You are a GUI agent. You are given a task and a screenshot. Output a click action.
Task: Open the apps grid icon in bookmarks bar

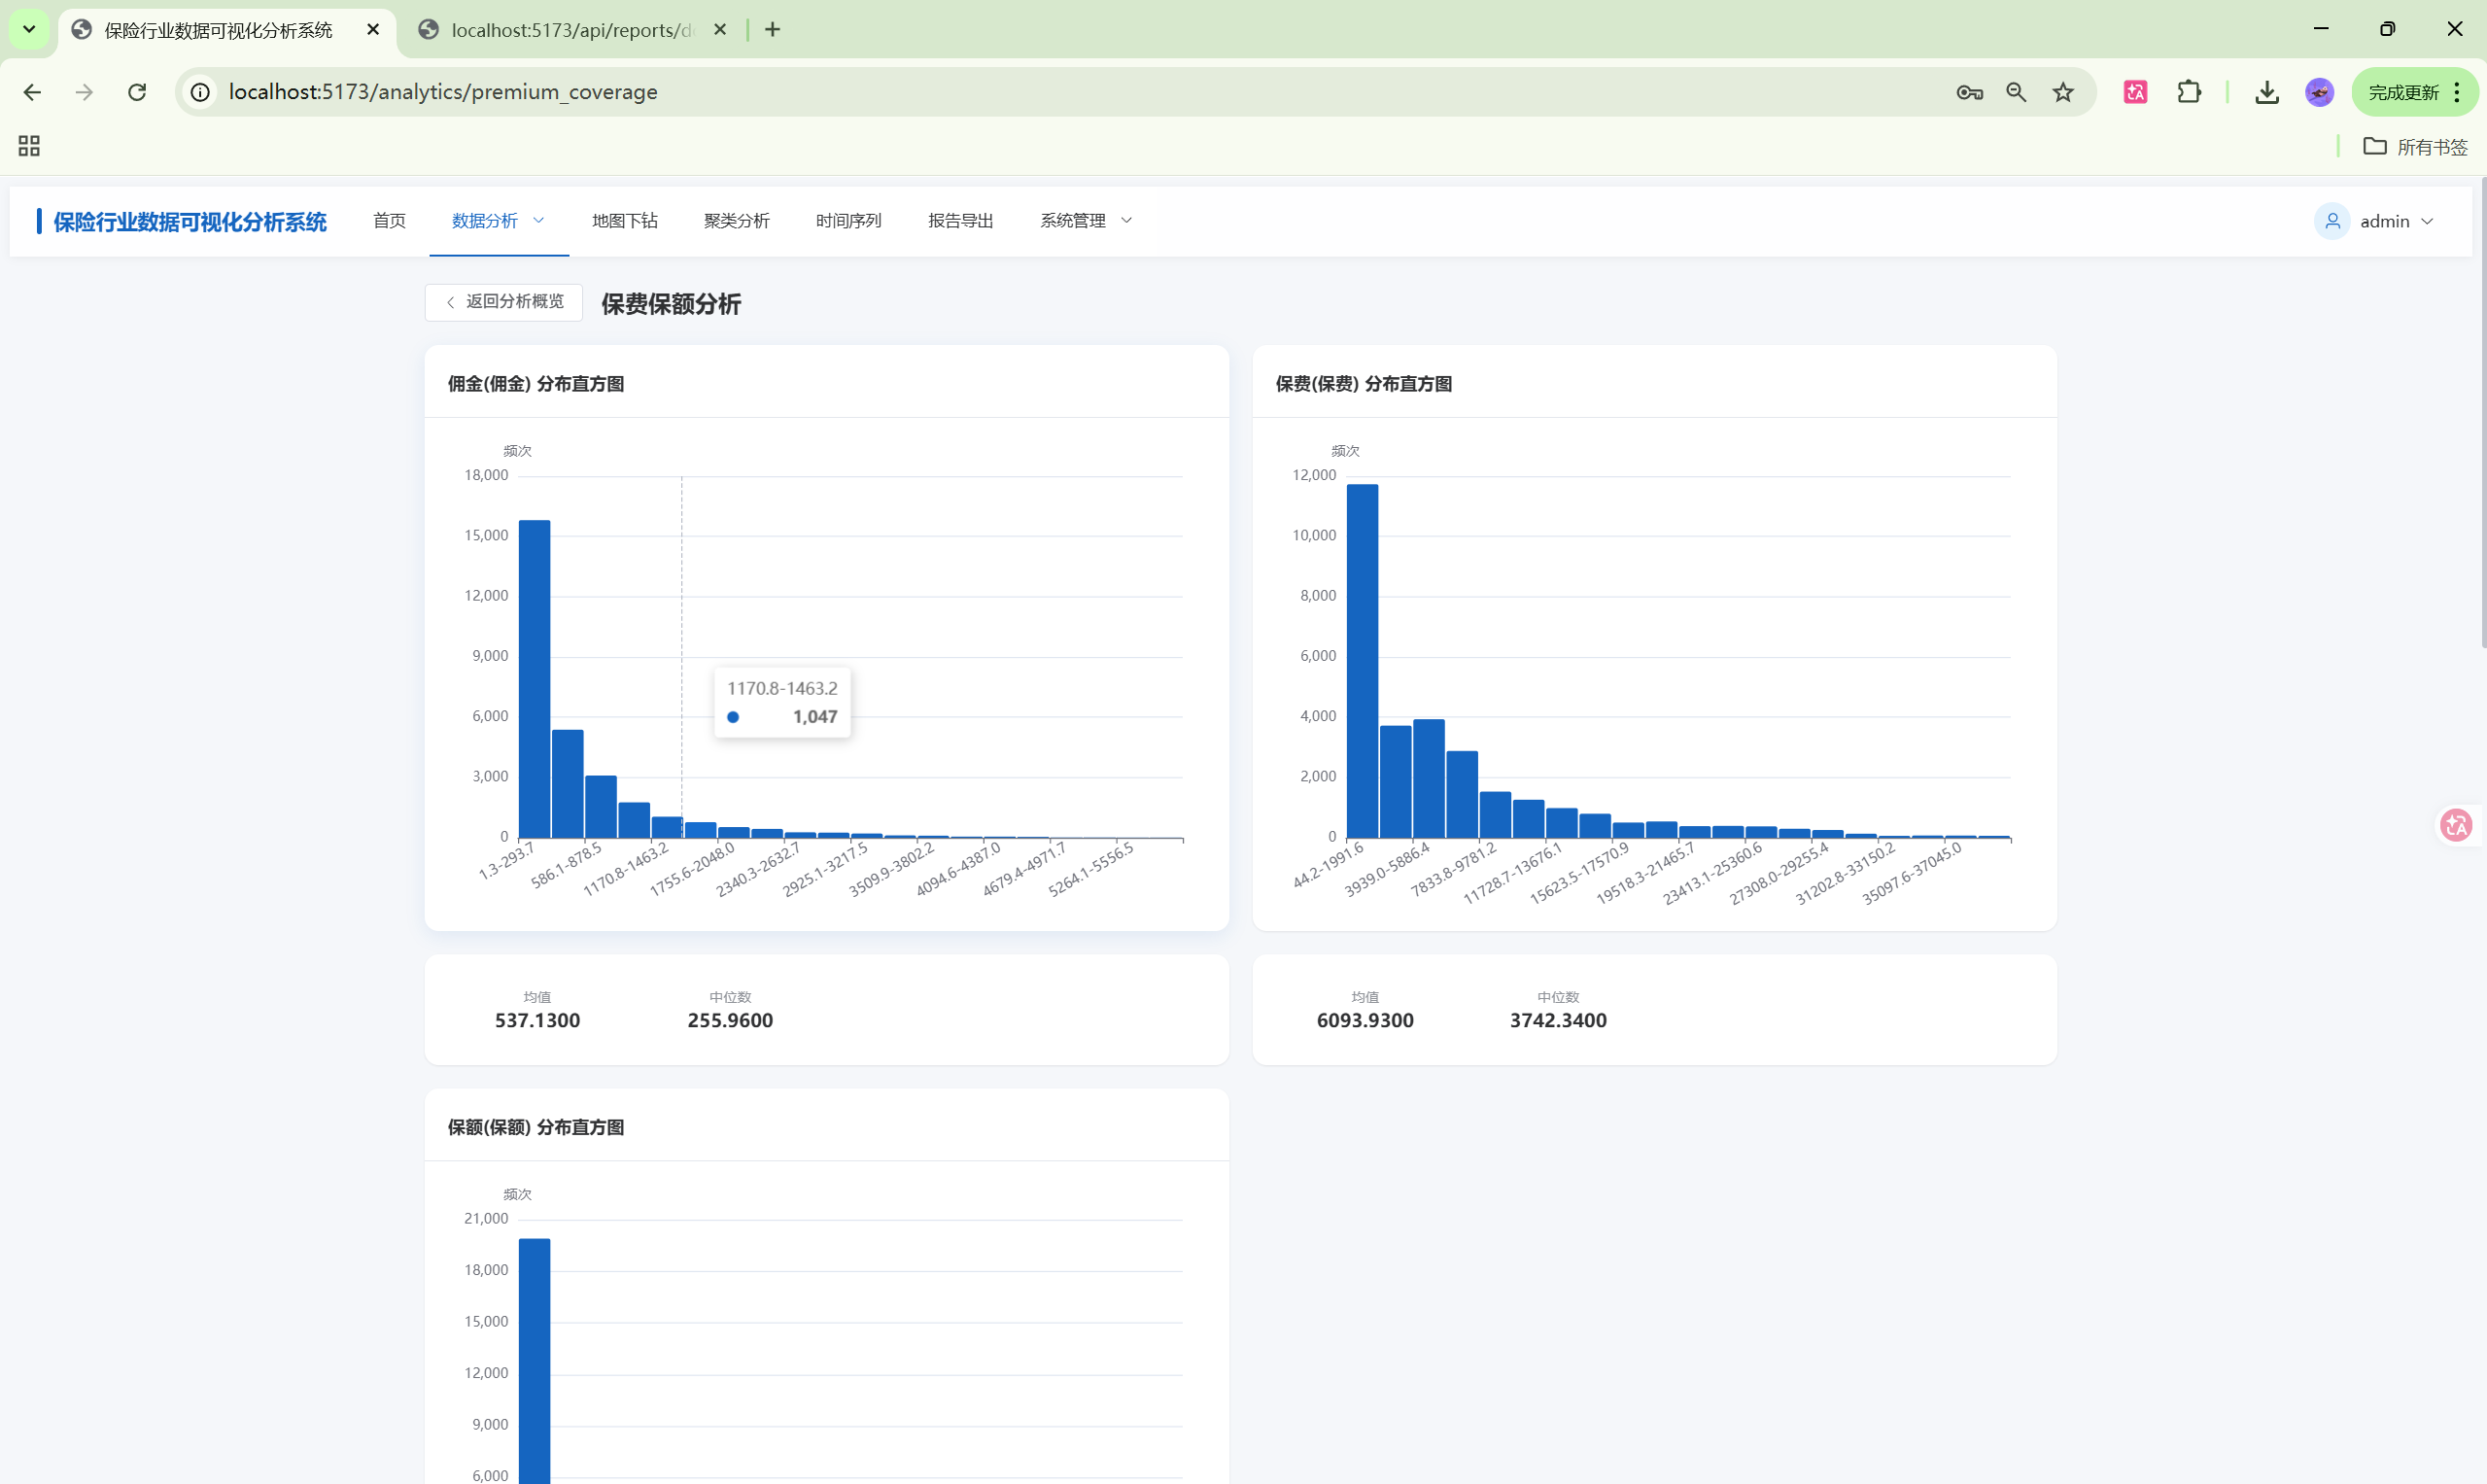(x=29, y=146)
